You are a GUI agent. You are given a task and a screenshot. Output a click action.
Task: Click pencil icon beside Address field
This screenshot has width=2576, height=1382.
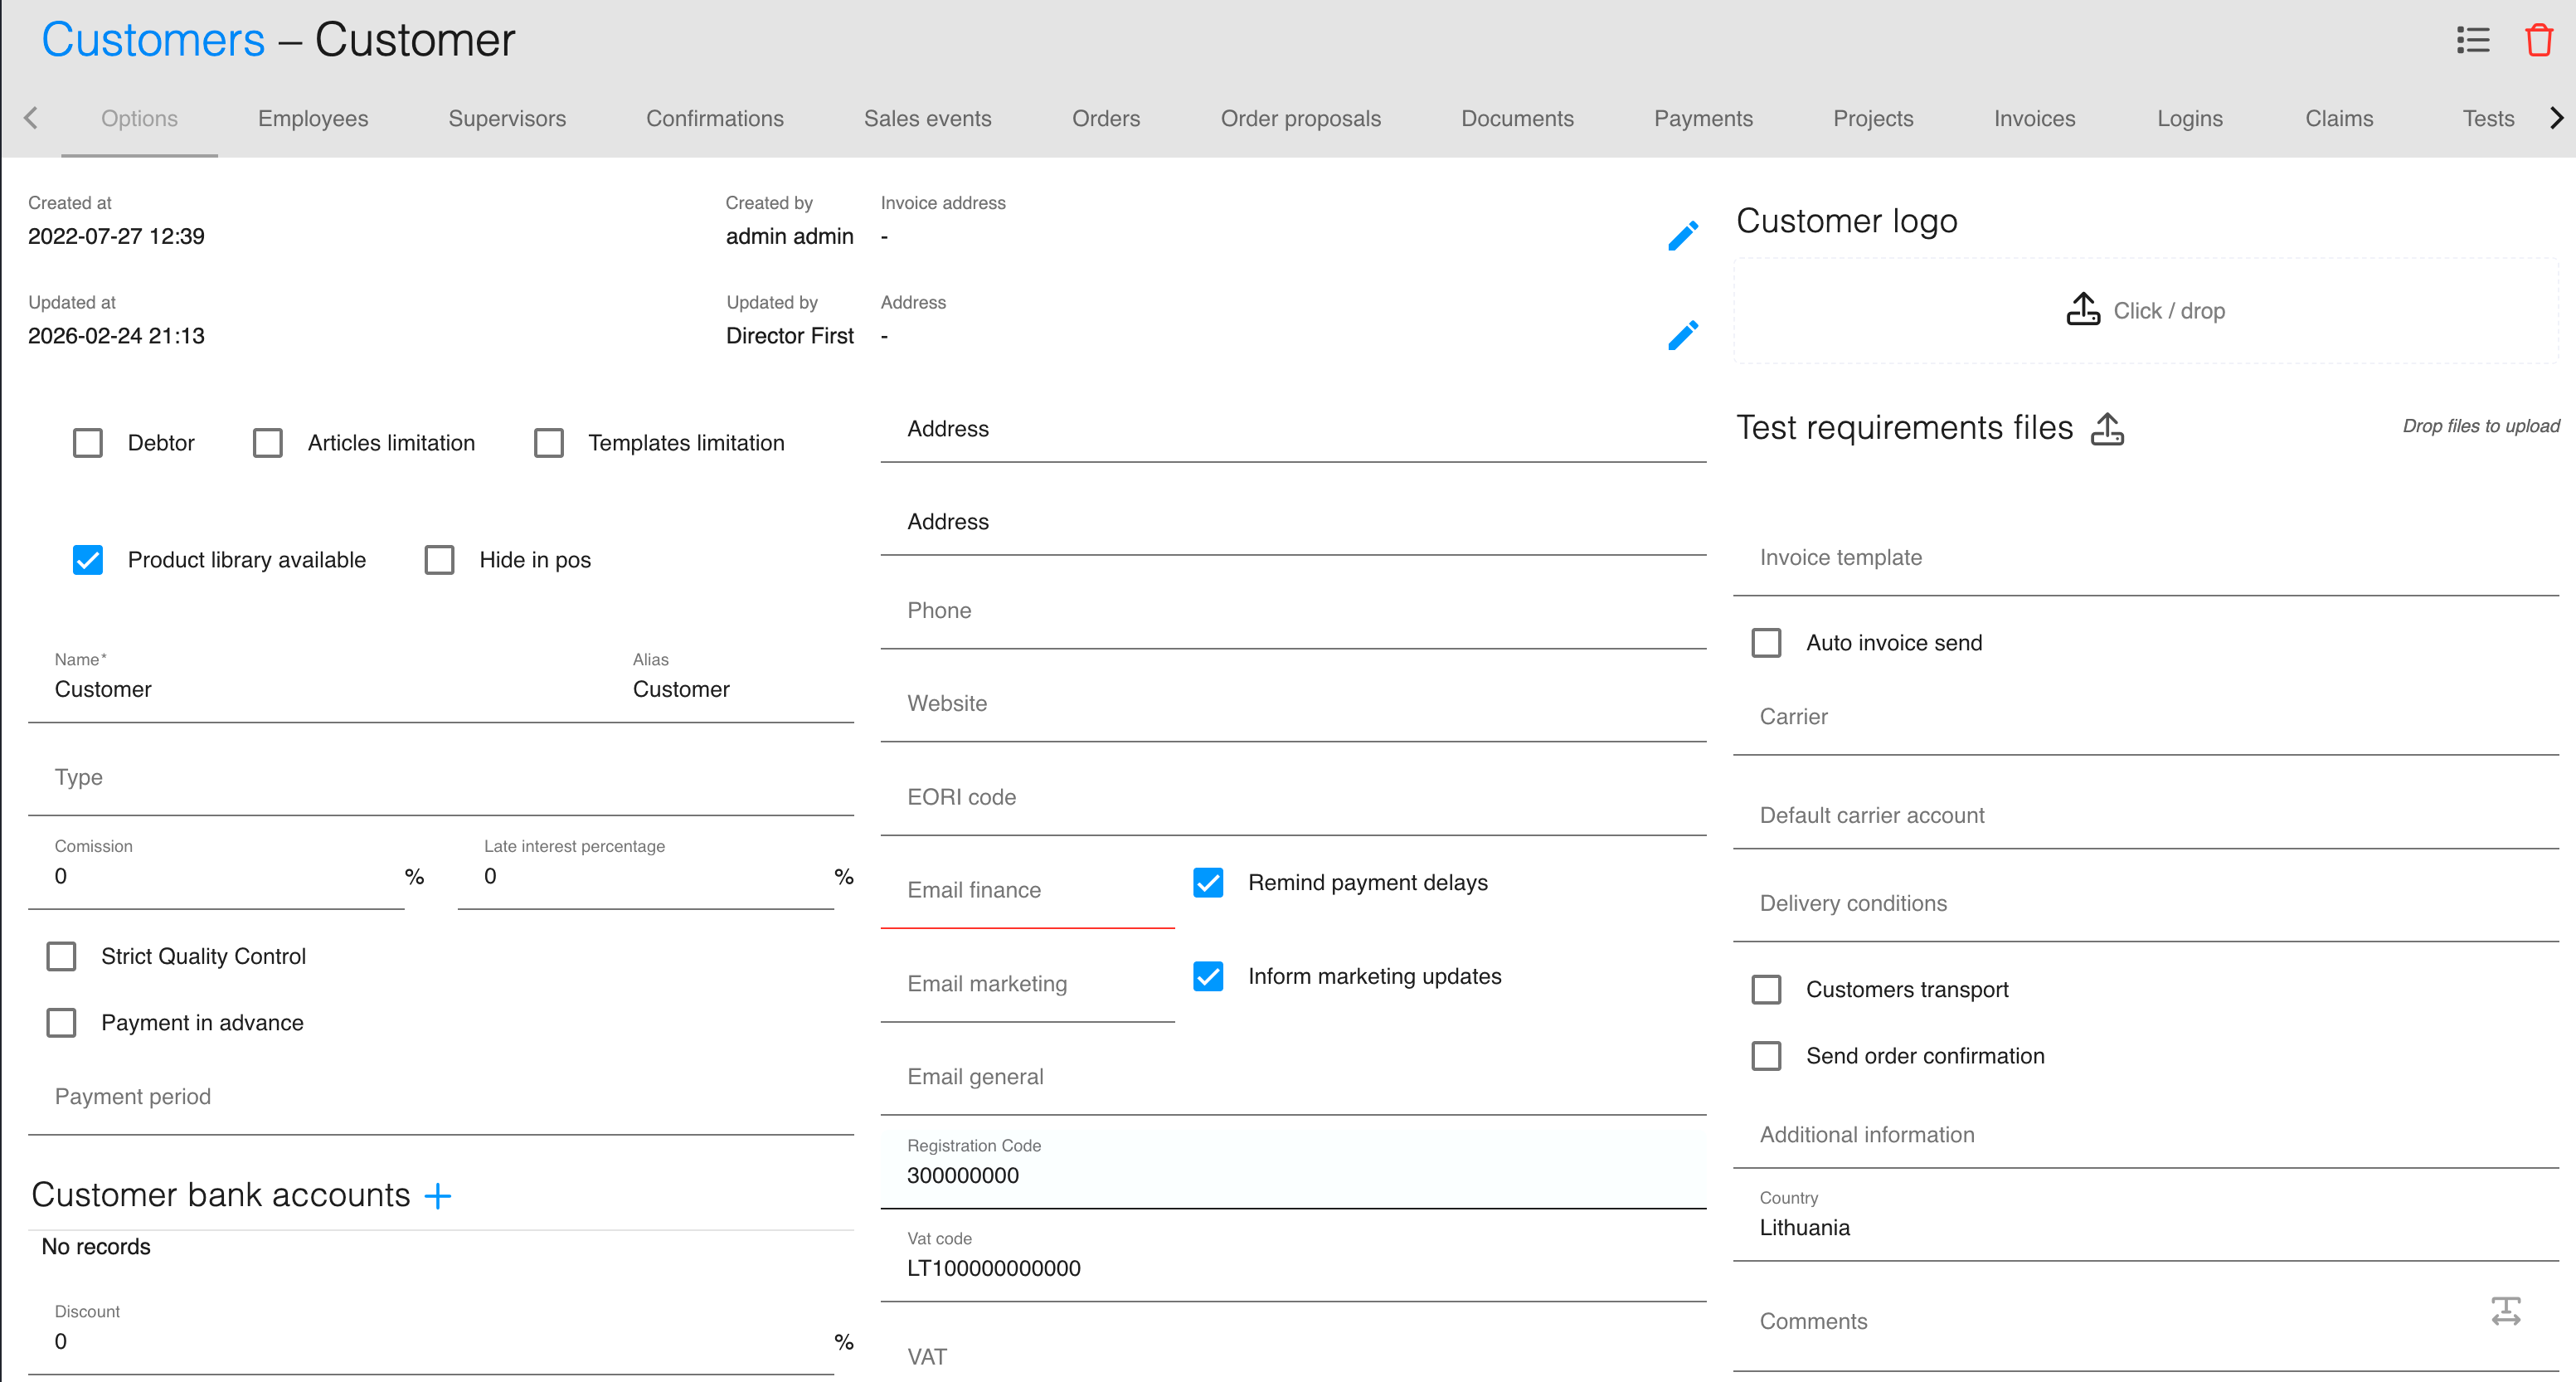1683,335
